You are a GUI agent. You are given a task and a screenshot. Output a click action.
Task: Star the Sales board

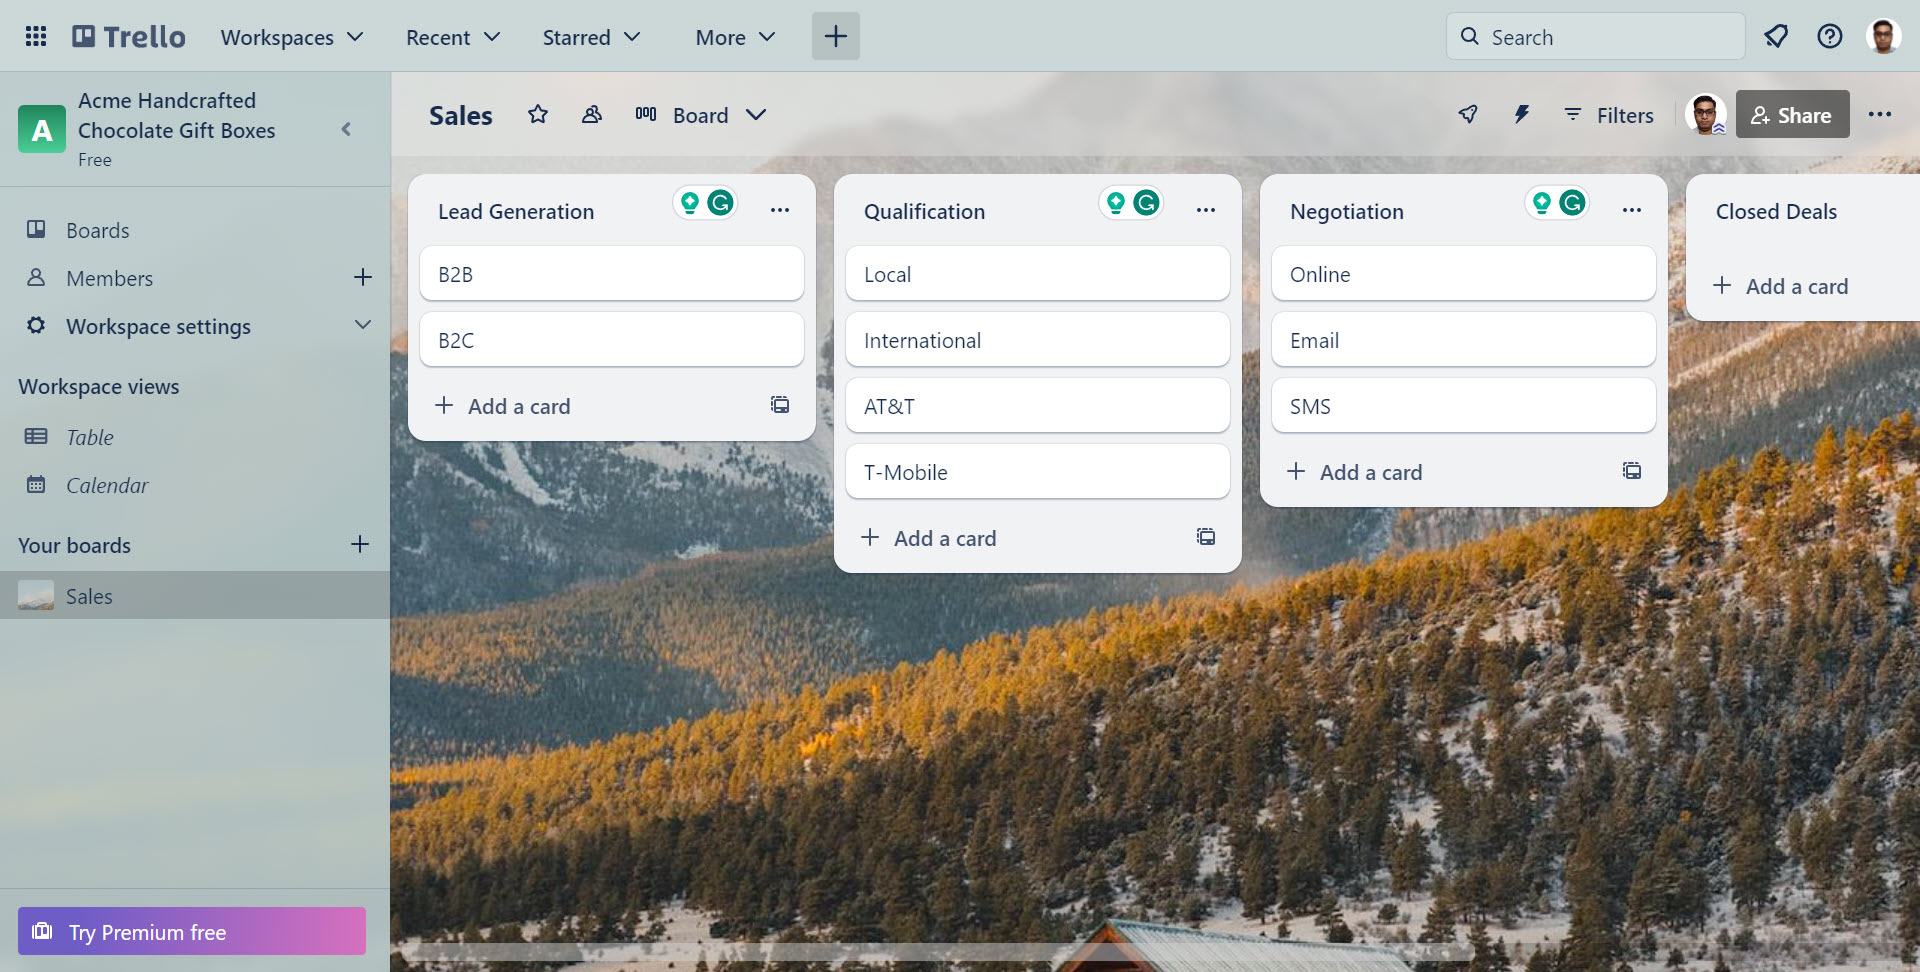pyautogui.click(x=538, y=115)
